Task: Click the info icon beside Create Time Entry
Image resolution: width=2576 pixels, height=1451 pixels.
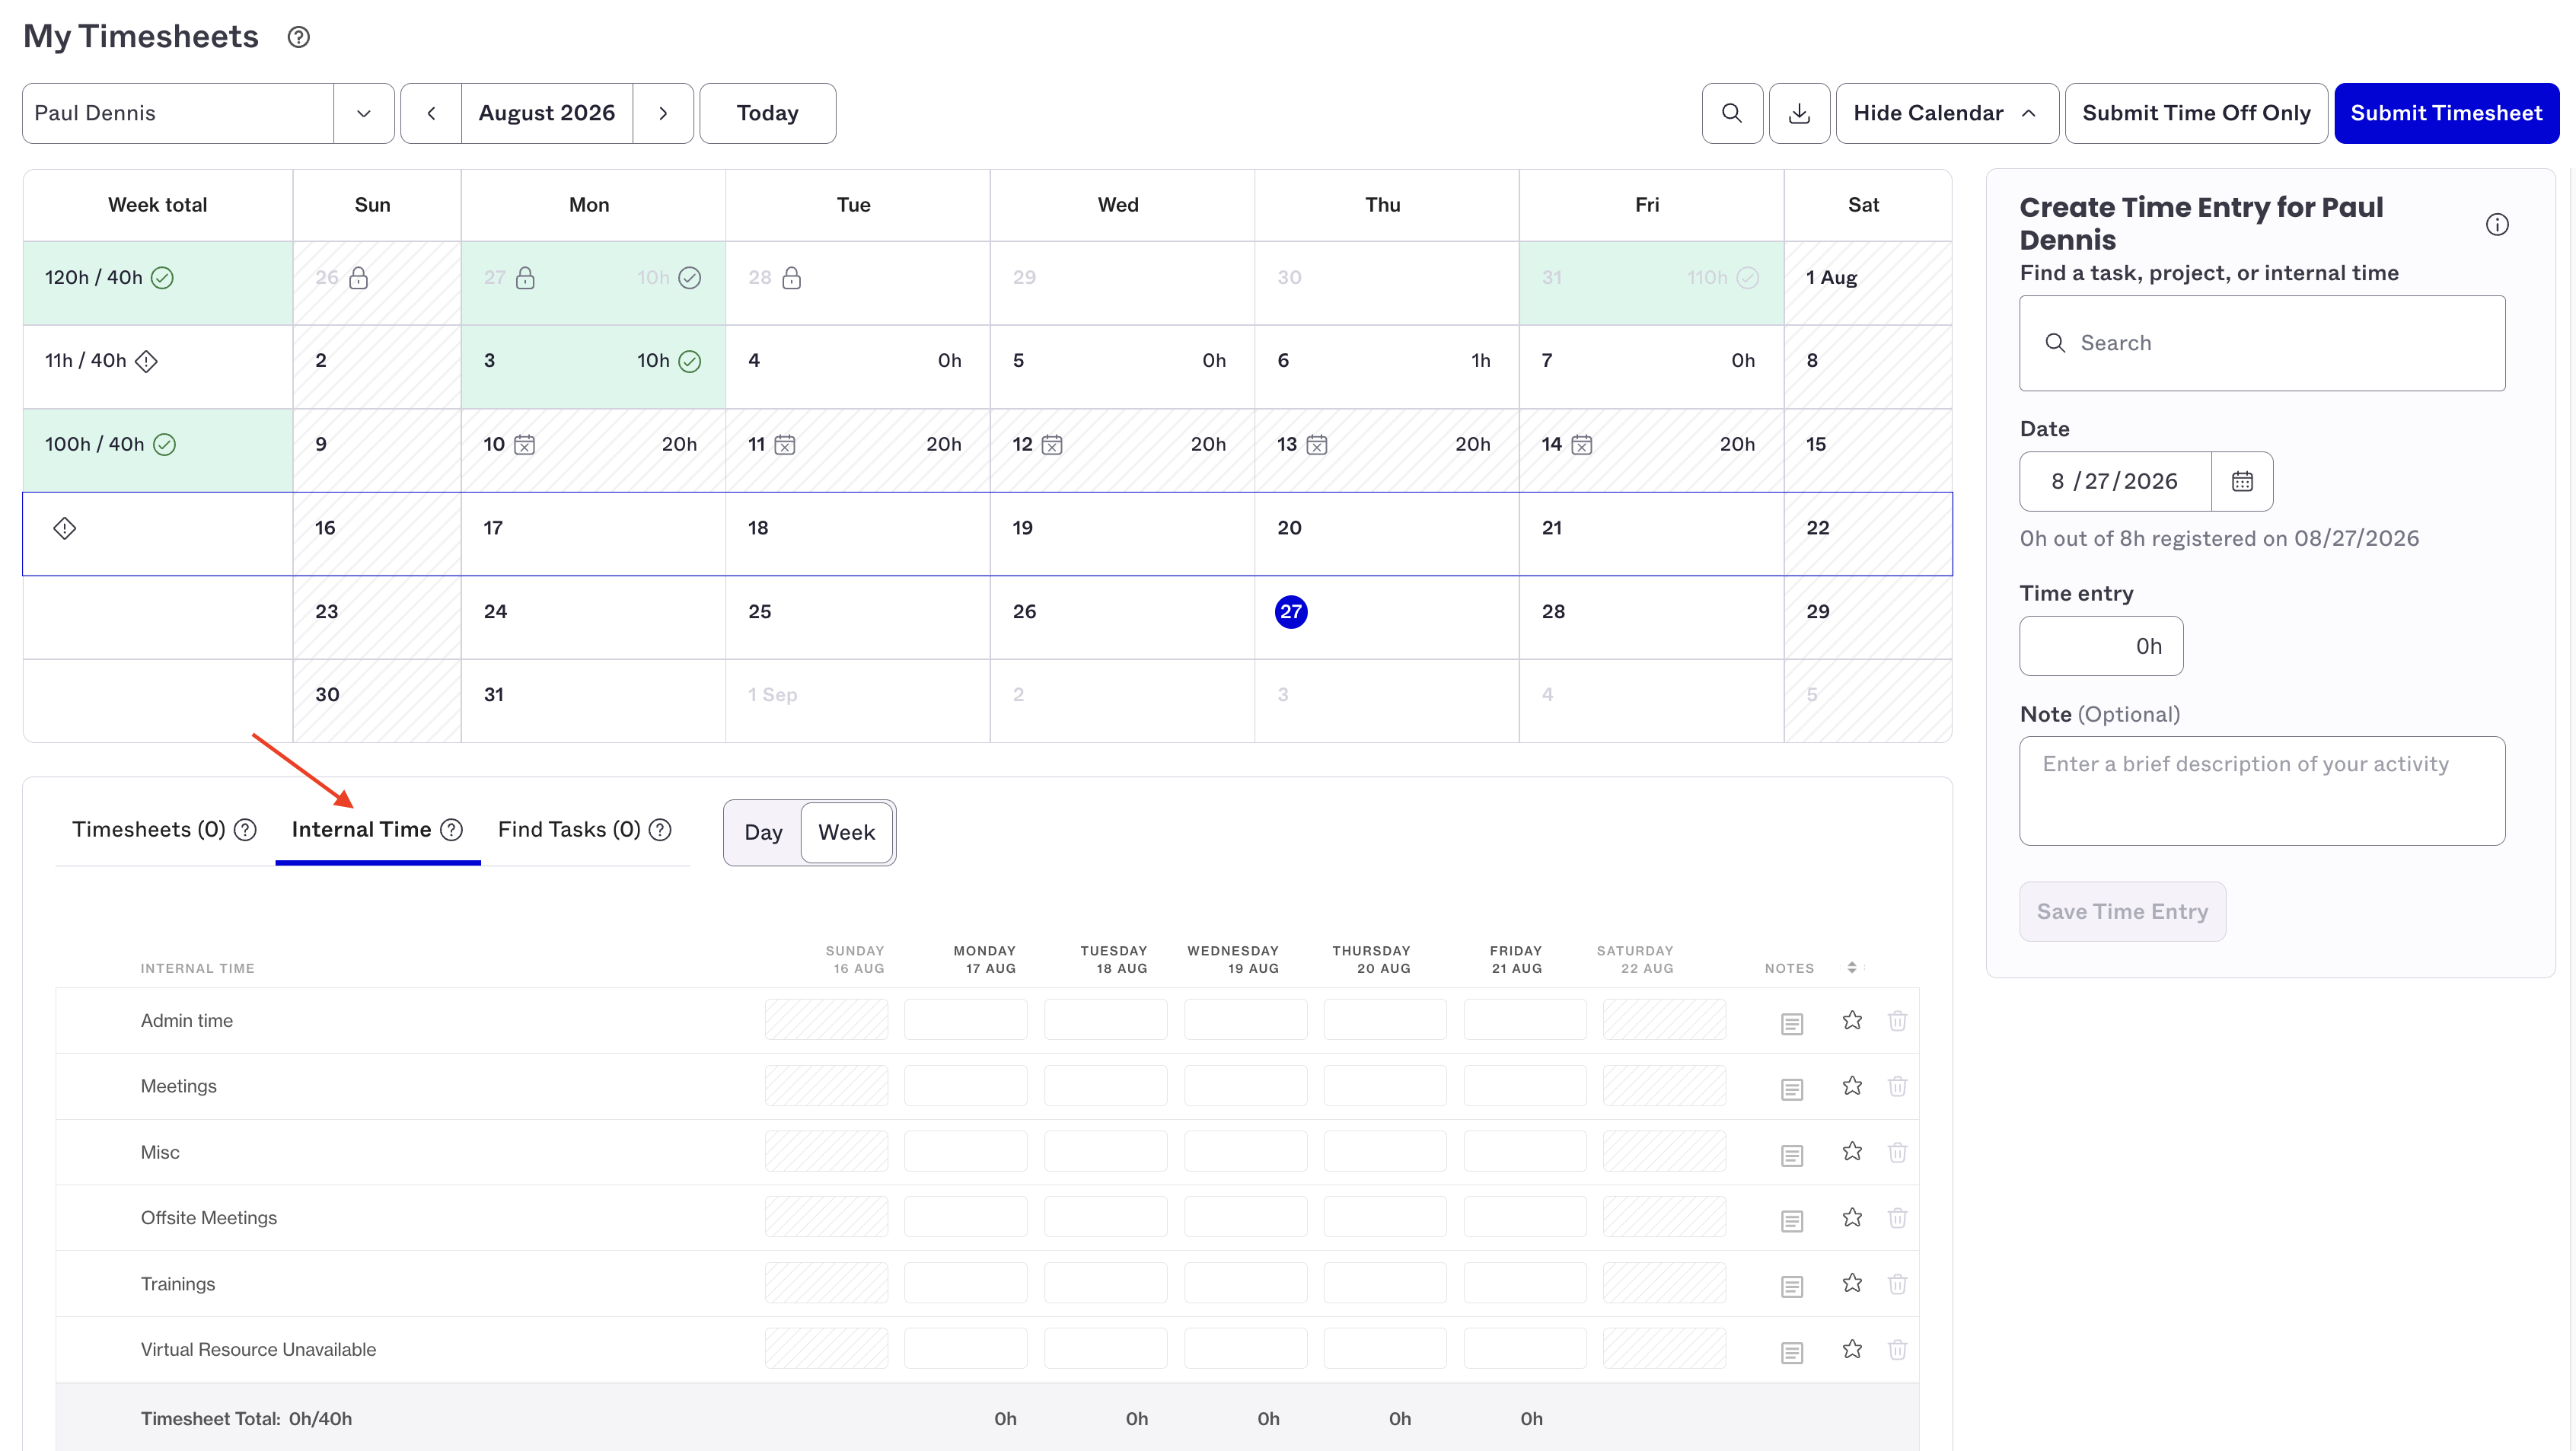Action: point(2497,224)
